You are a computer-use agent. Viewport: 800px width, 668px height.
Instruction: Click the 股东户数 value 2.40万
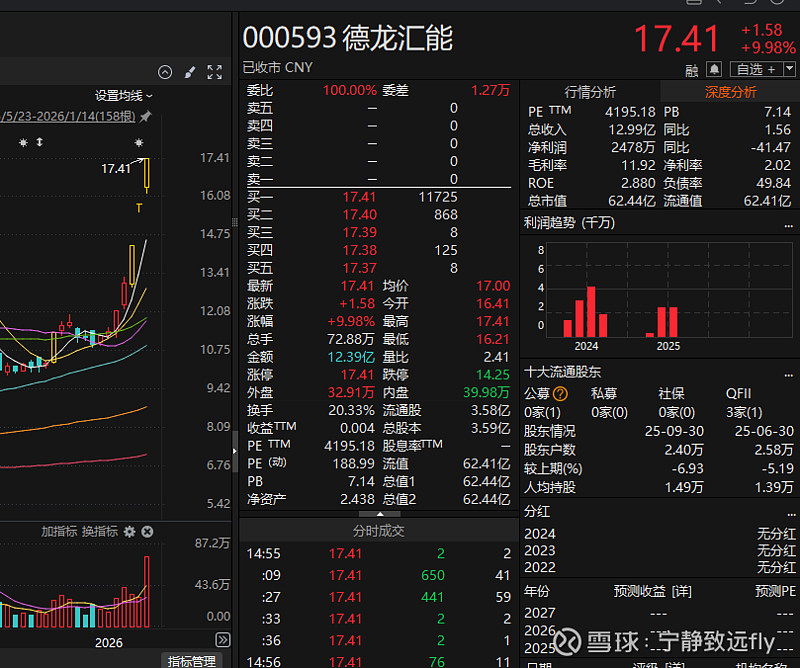684,450
